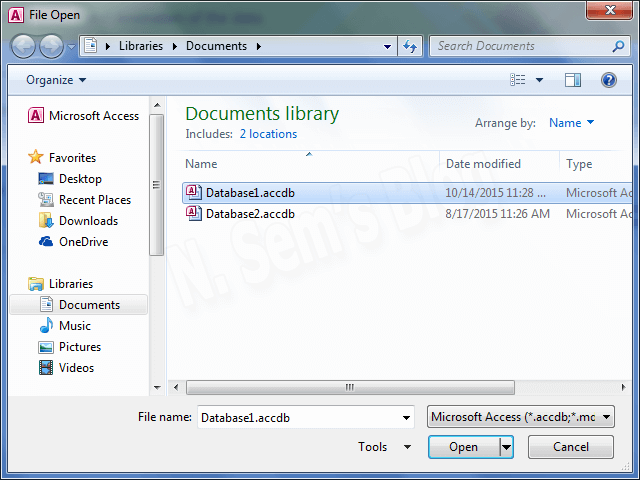
Task: Select Microsoft Access in the navigation pane
Action: [x=94, y=116]
